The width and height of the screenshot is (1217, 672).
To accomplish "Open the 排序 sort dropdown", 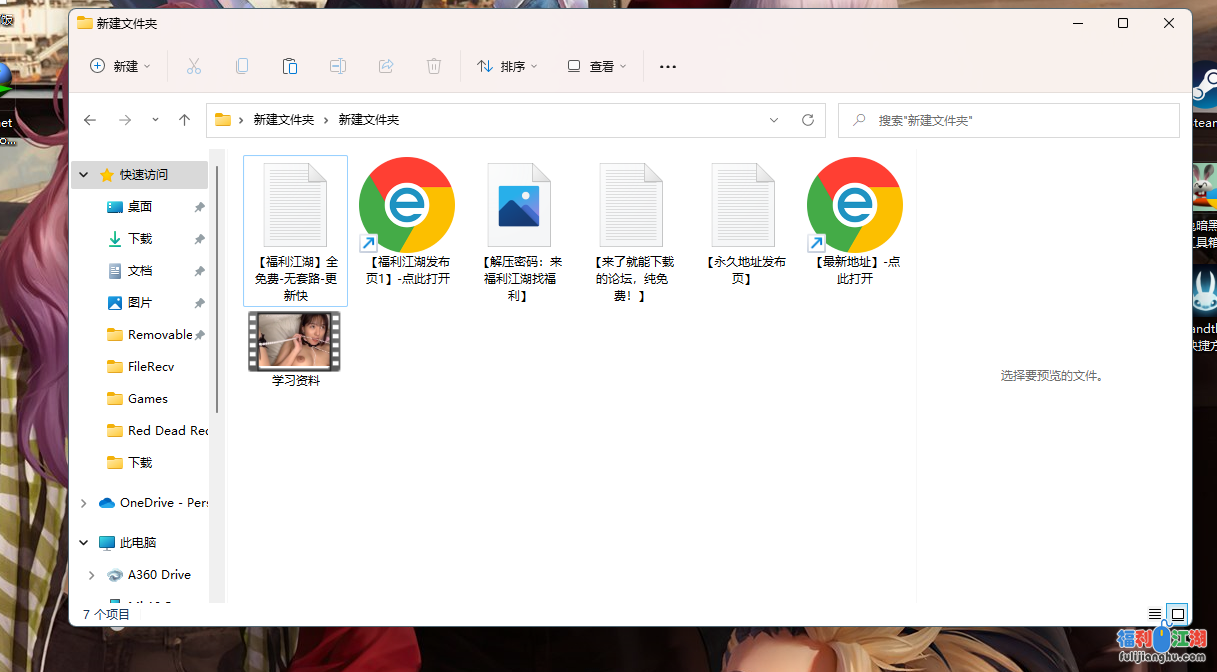I will coord(507,66).
